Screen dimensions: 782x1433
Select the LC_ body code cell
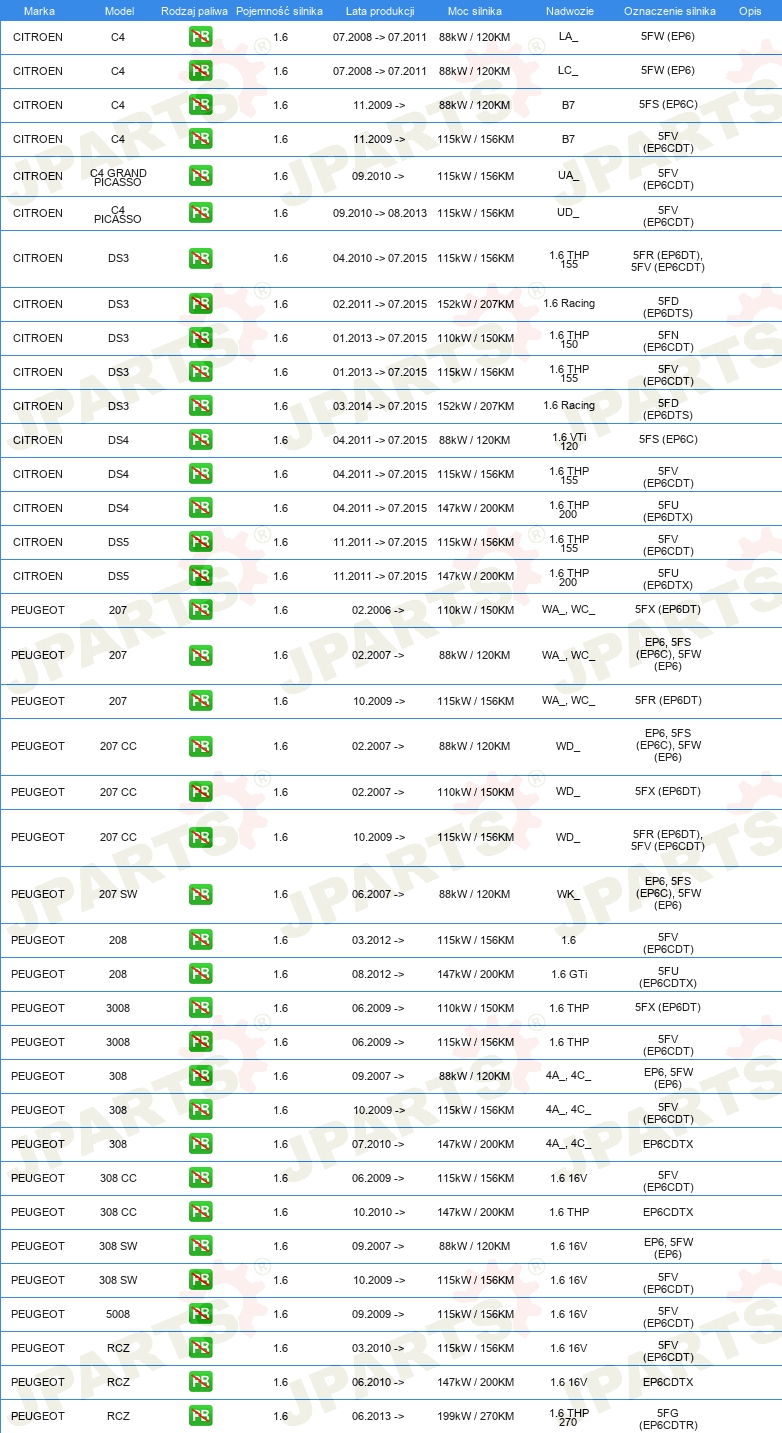pos(568,71)
